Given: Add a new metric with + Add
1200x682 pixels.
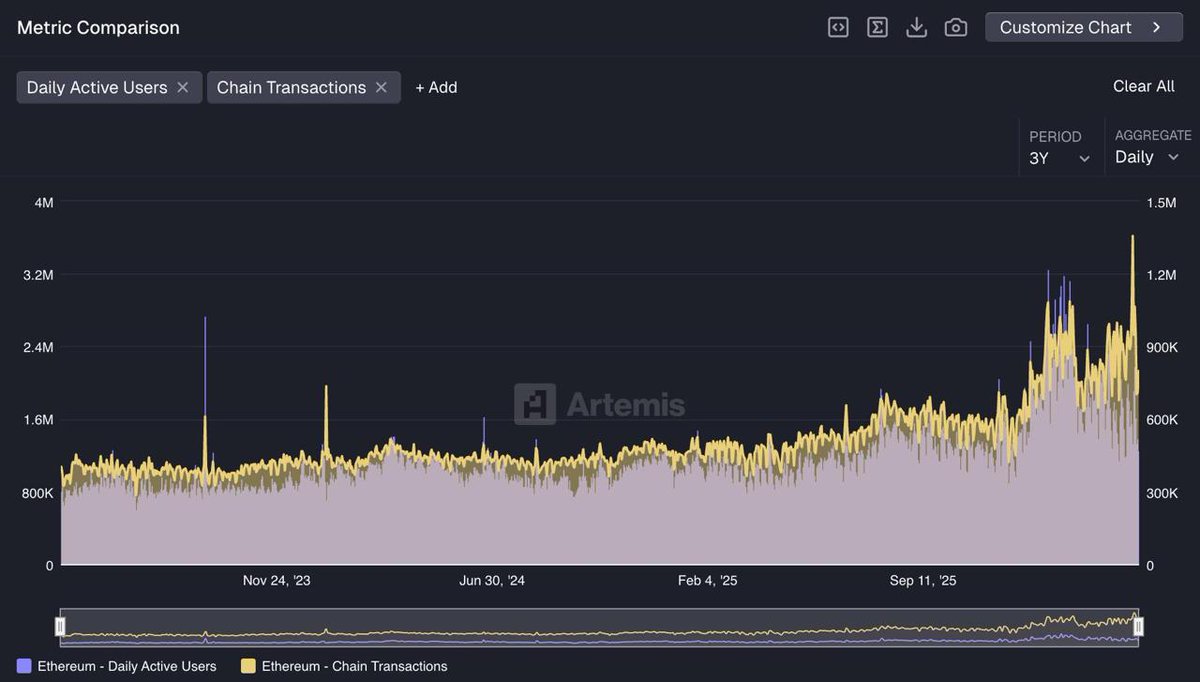Looking at the screenshot, I should [436, 88].
